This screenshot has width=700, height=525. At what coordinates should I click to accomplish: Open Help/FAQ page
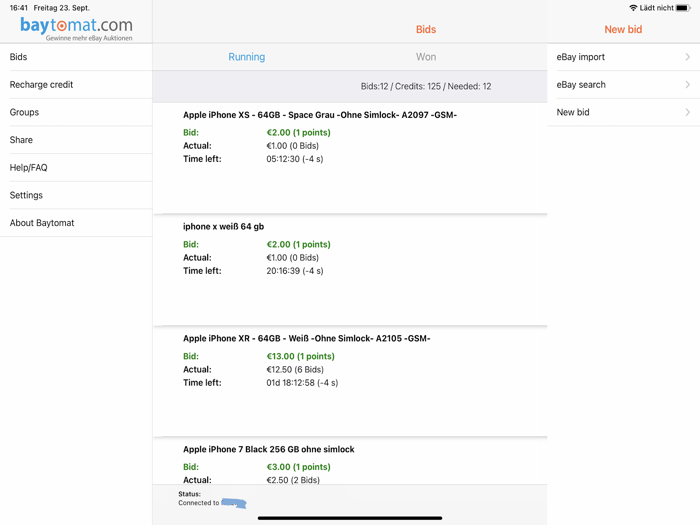76,167
